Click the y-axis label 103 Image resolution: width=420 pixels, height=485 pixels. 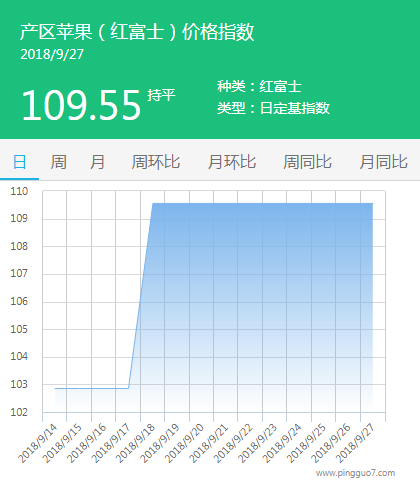click(19, 384)
